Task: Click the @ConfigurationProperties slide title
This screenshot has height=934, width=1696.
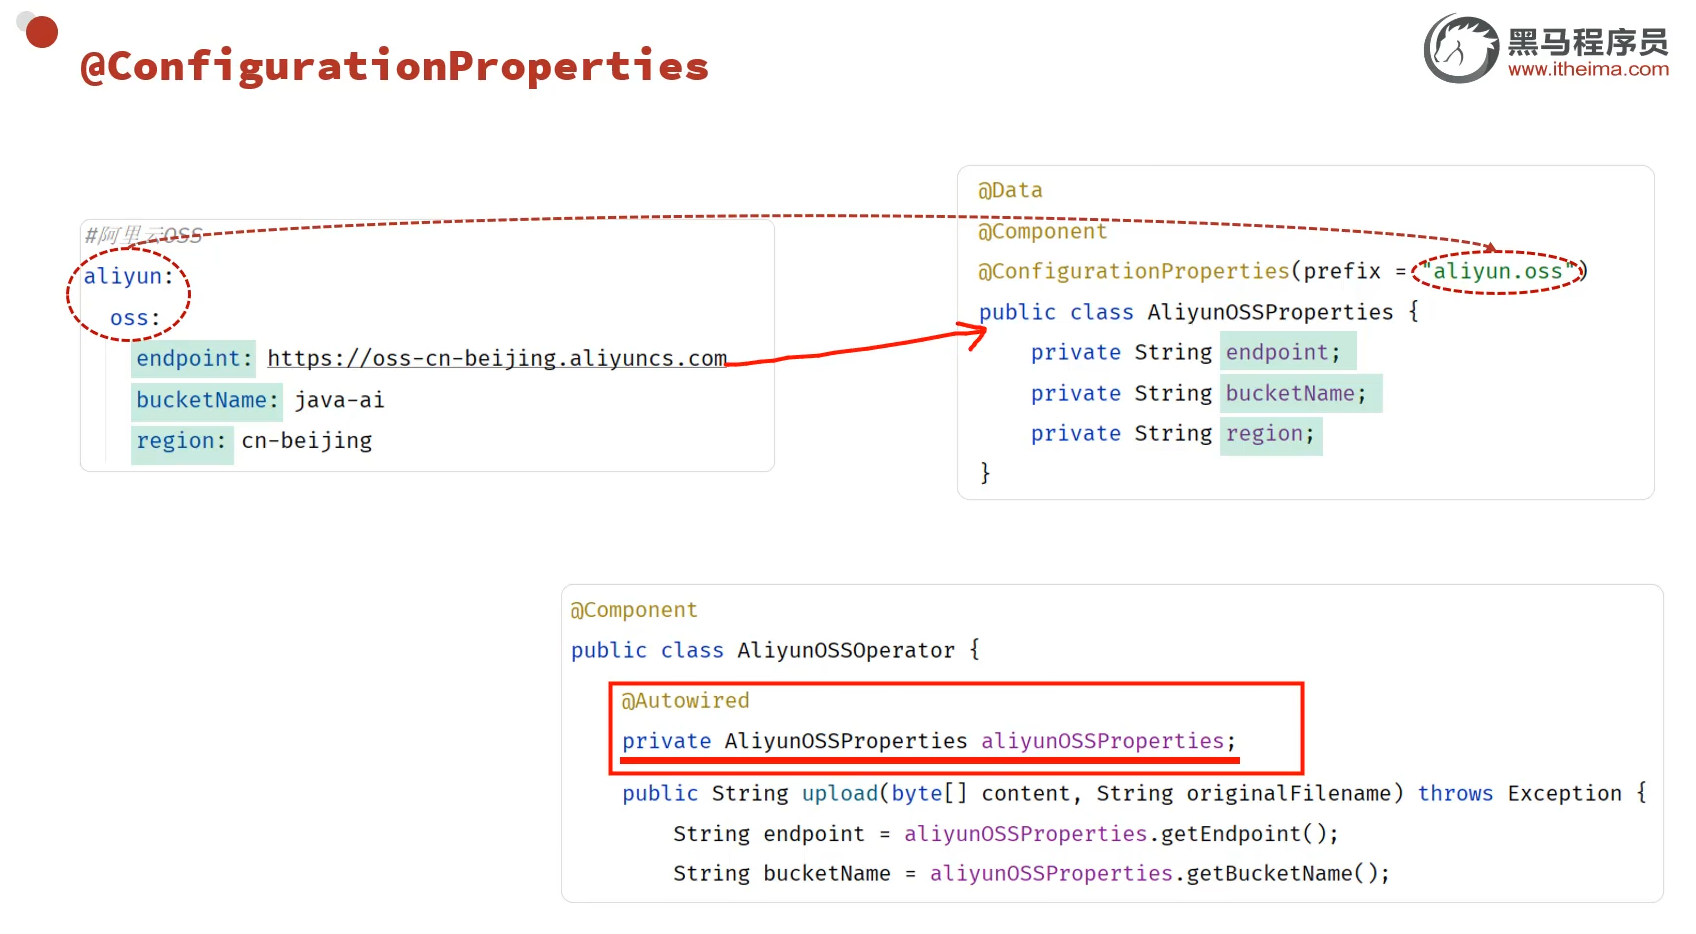Action: (394, 66)
